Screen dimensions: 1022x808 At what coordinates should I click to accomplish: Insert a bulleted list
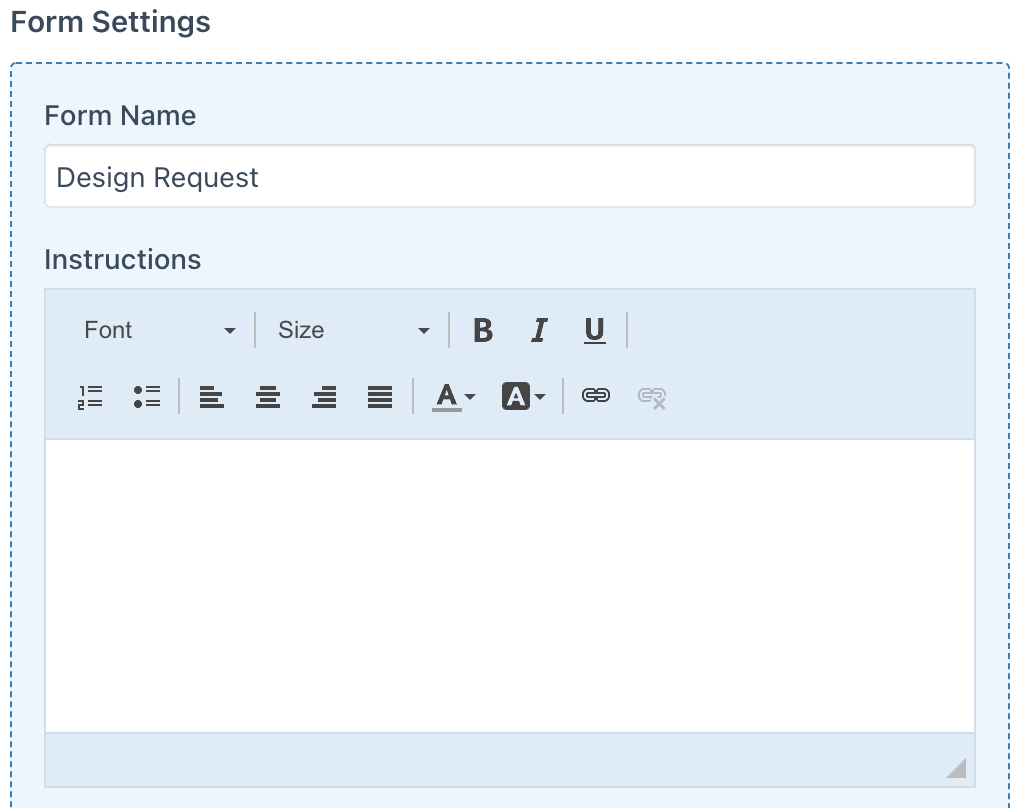tap(146, 397)
